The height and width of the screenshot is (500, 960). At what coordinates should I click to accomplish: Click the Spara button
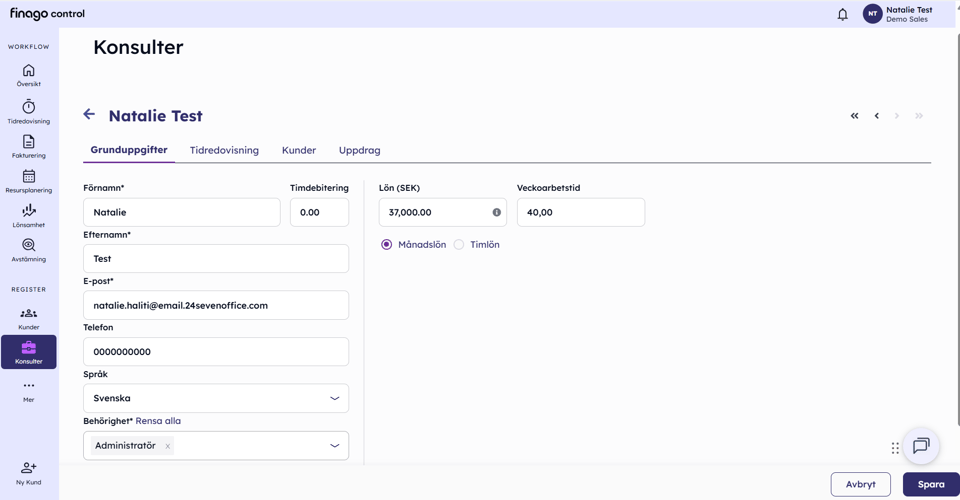pyautogui.click(x=931, y=484)
